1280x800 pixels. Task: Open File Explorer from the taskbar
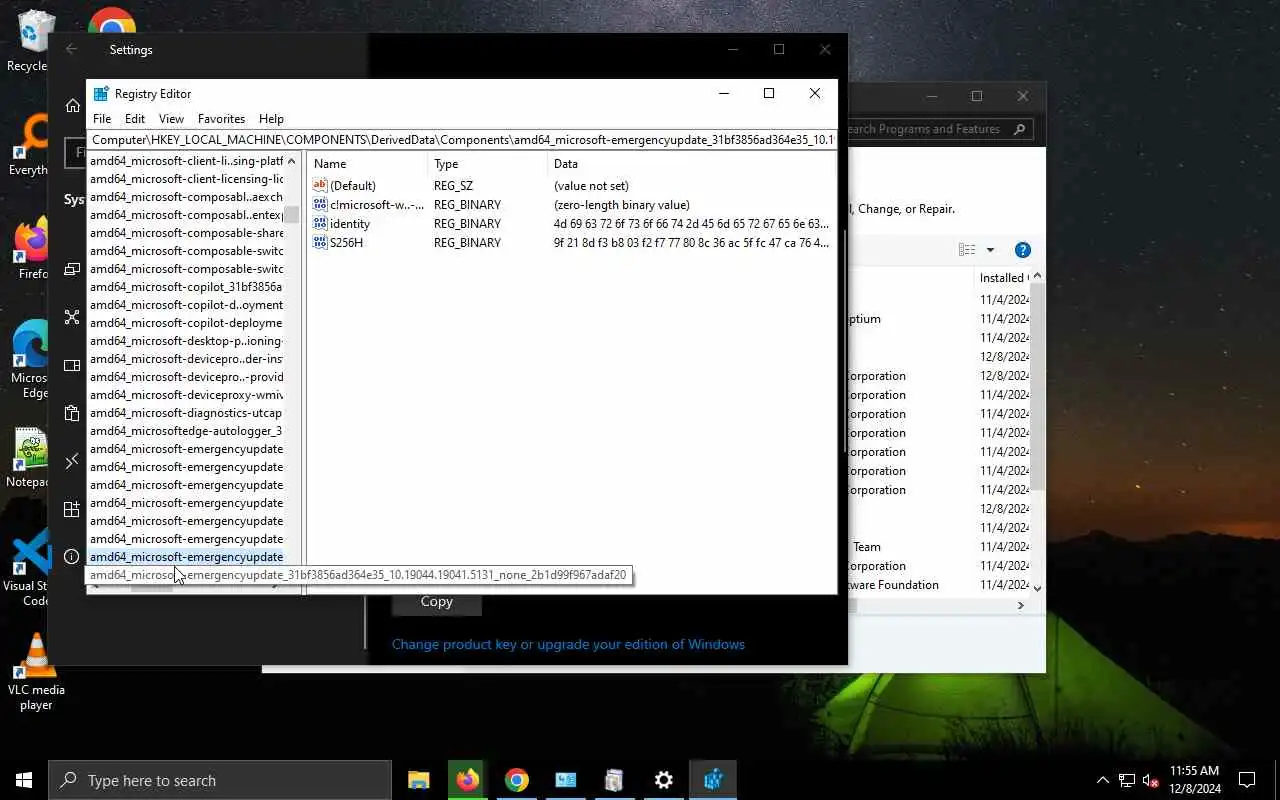(x=418, y=780)
